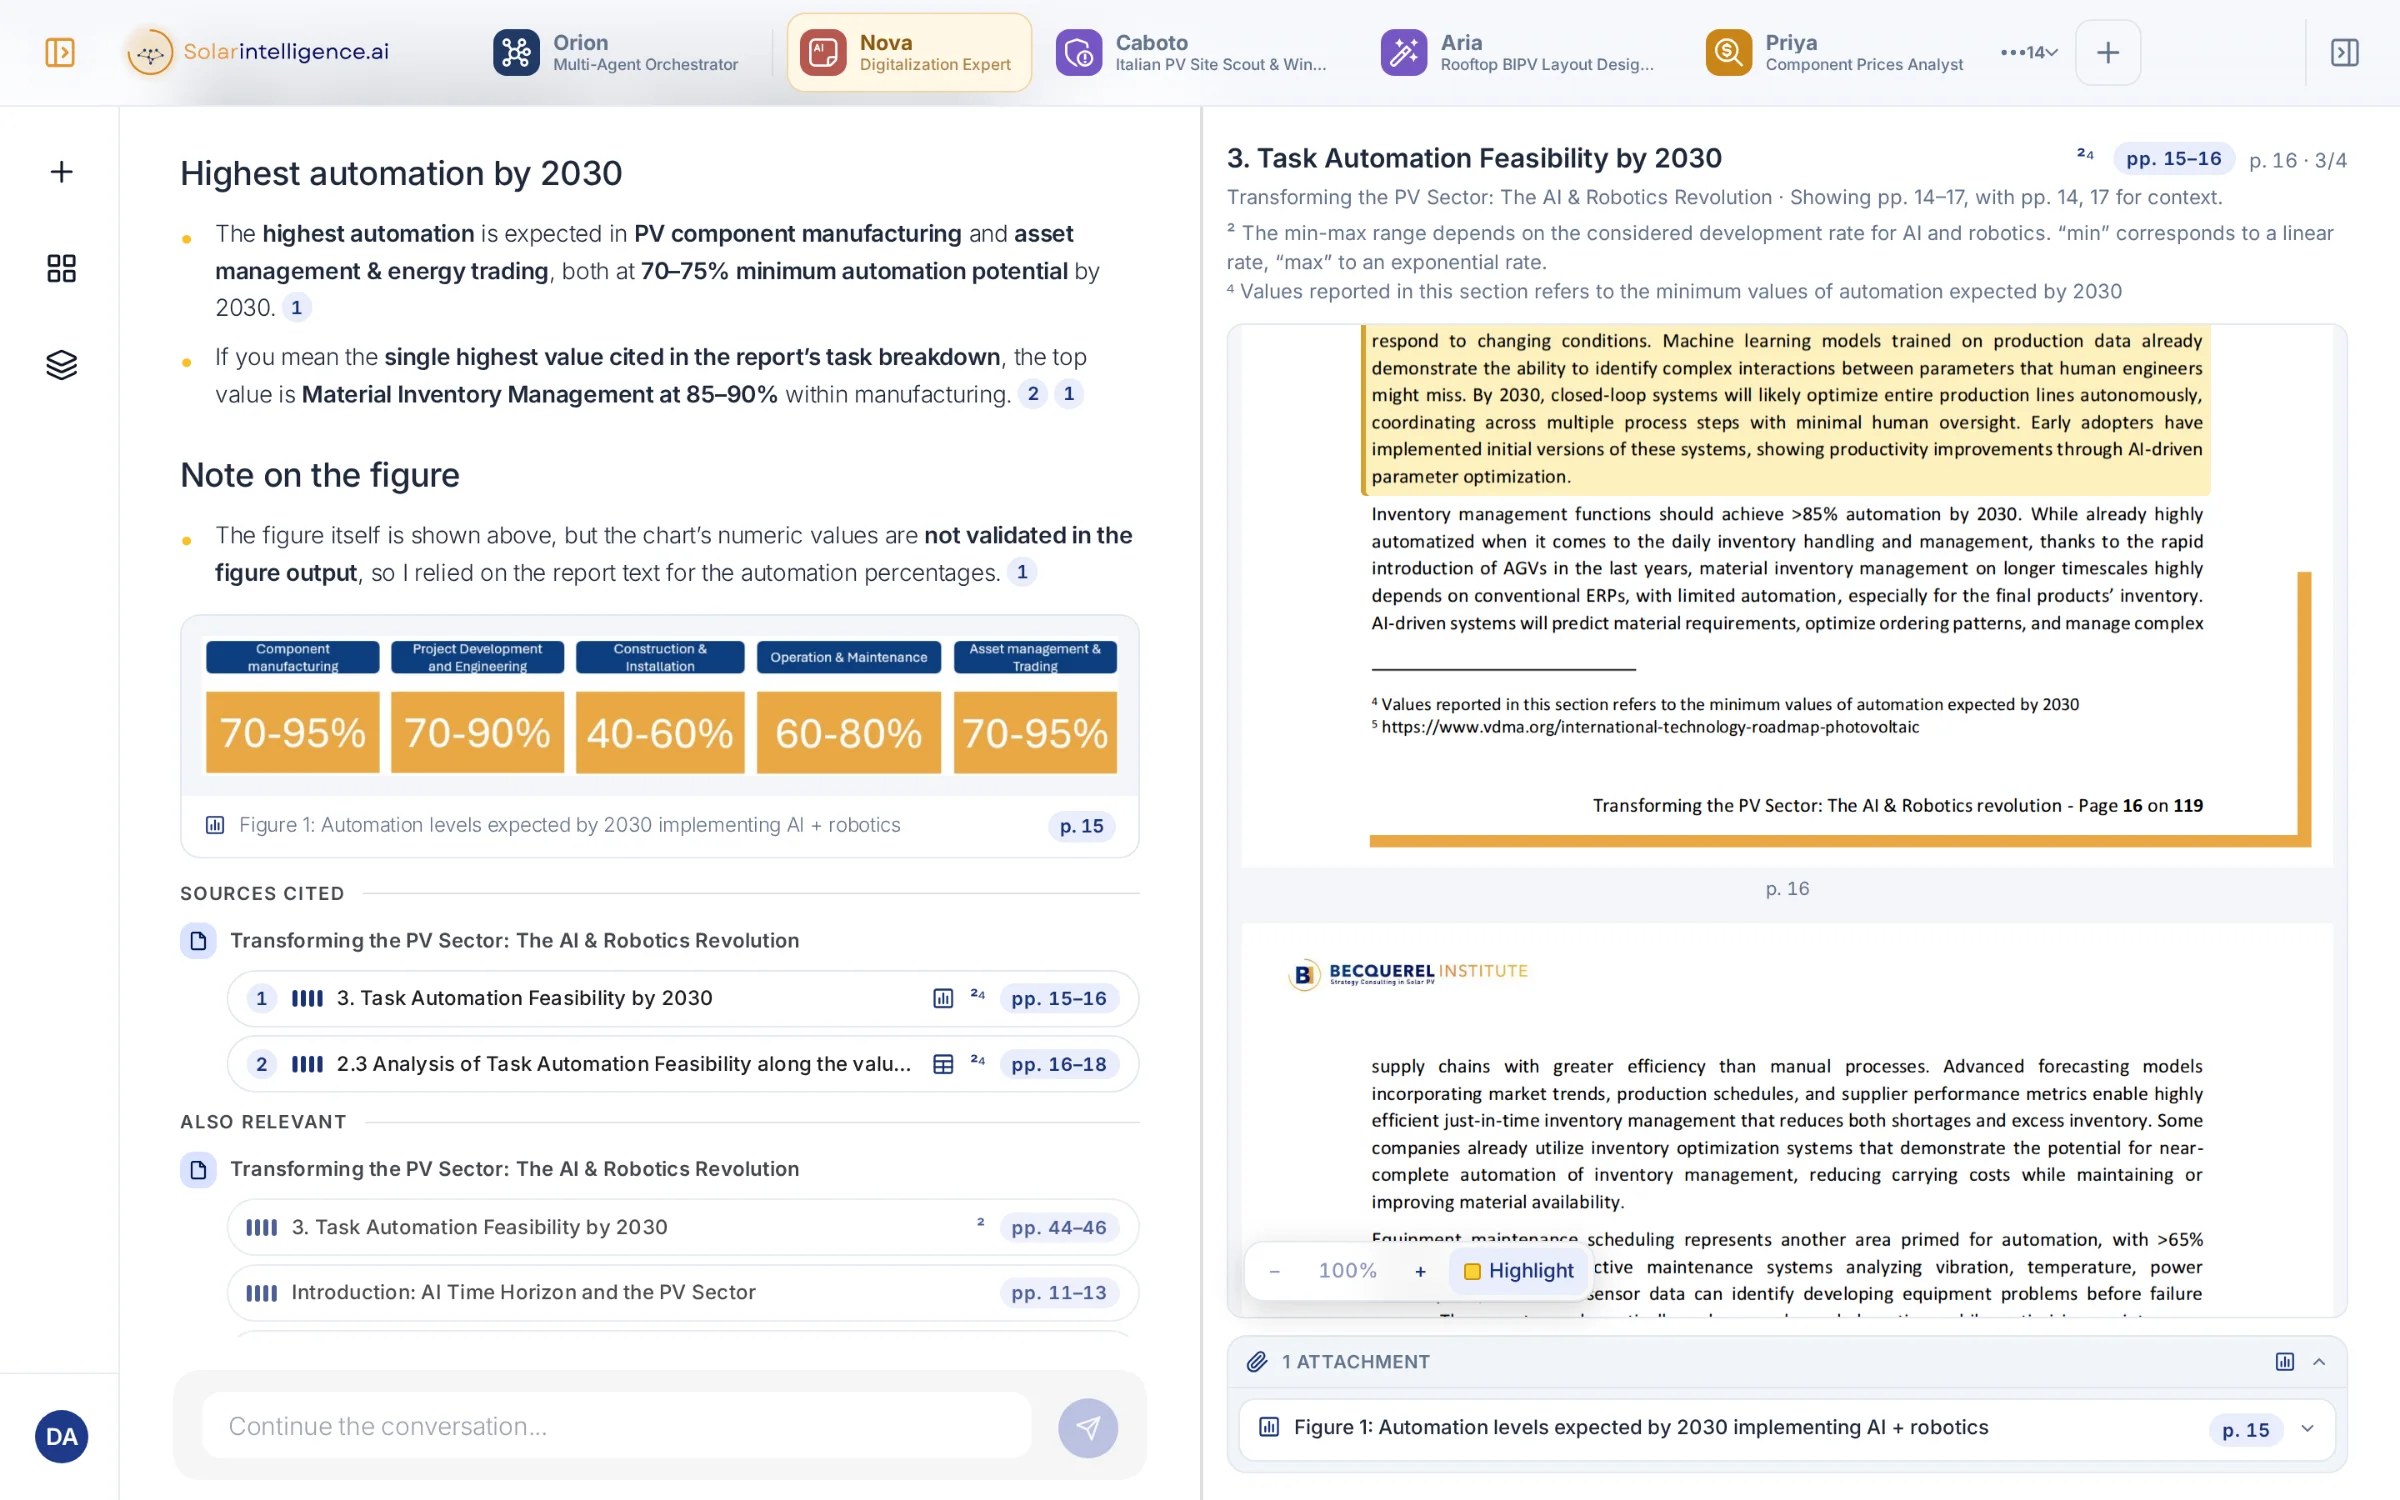
Task: Select the Nova Digitalization Expert tab
Action: point(909,52)
